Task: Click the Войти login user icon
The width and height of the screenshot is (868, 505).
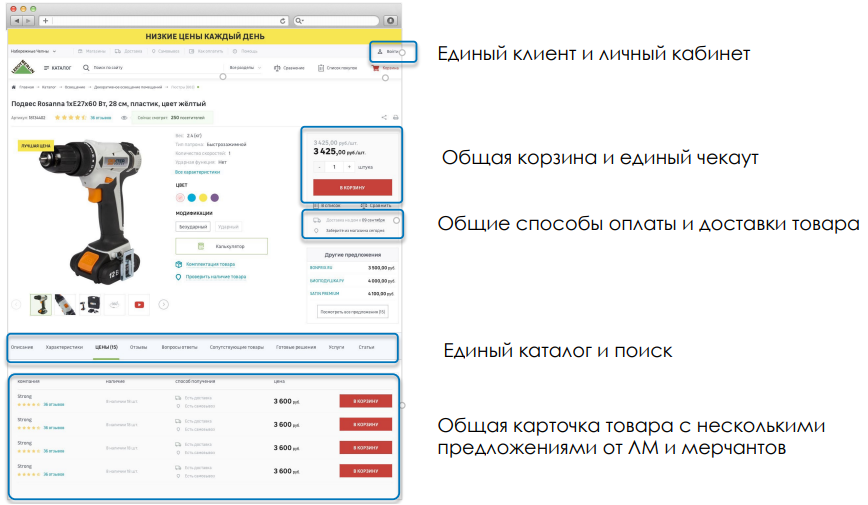Action: (379, 50)
